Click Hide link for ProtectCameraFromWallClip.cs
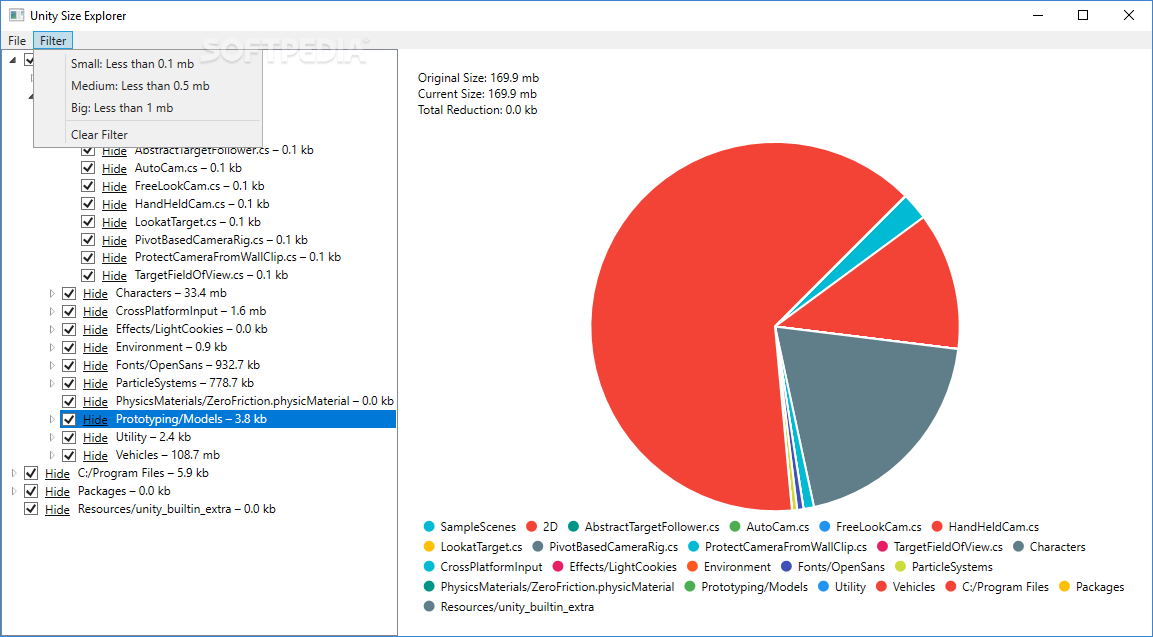This screenshot has width=1153, height=637. tap(114, 257)
